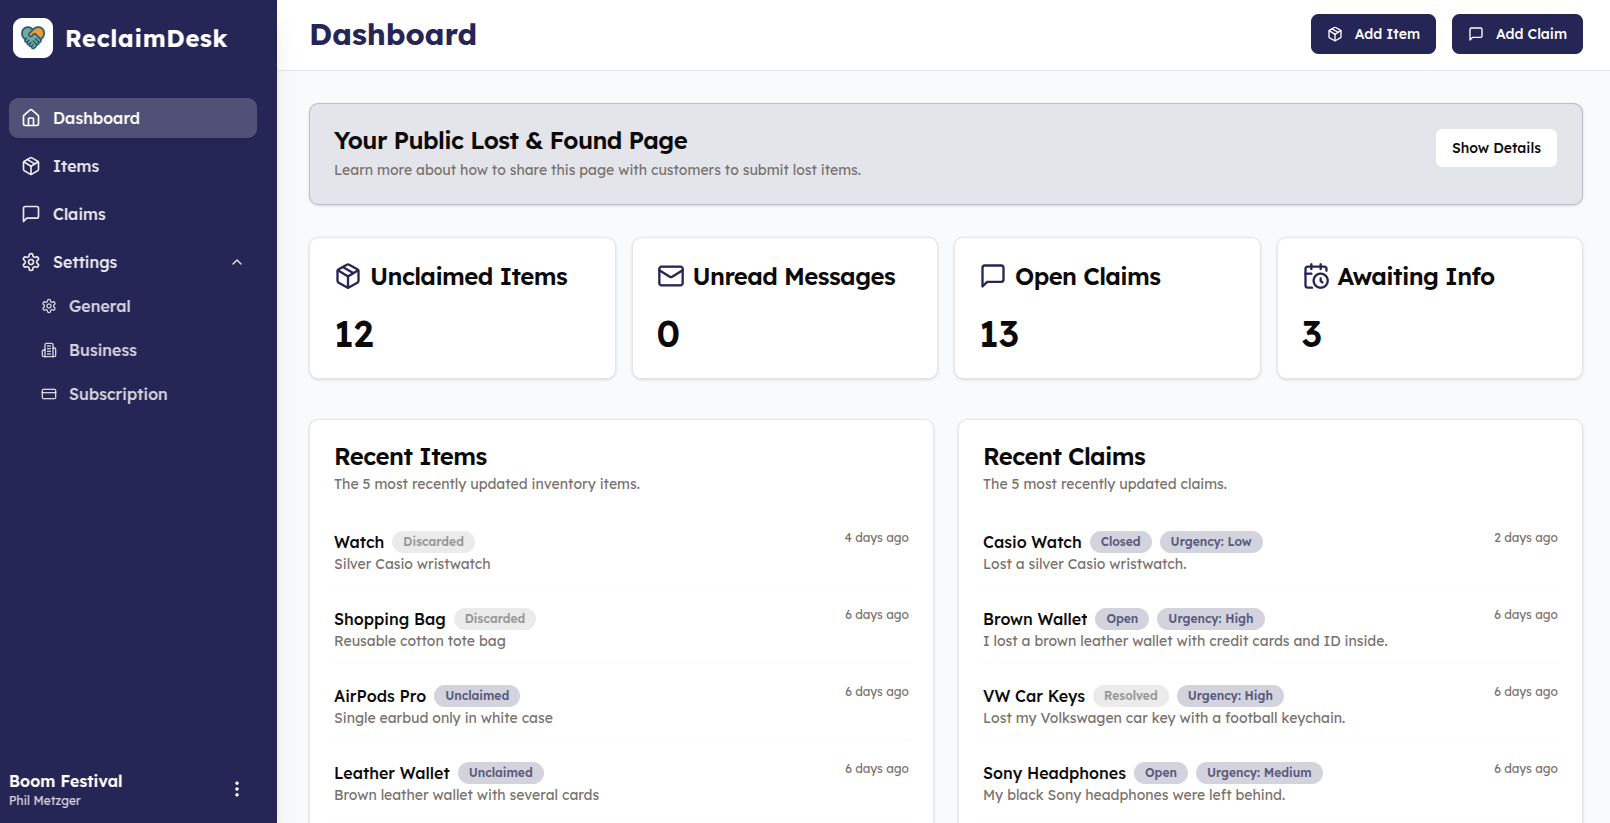
Task: Click the Urgency: Medium badge
Action: (x=1259, y=773)
